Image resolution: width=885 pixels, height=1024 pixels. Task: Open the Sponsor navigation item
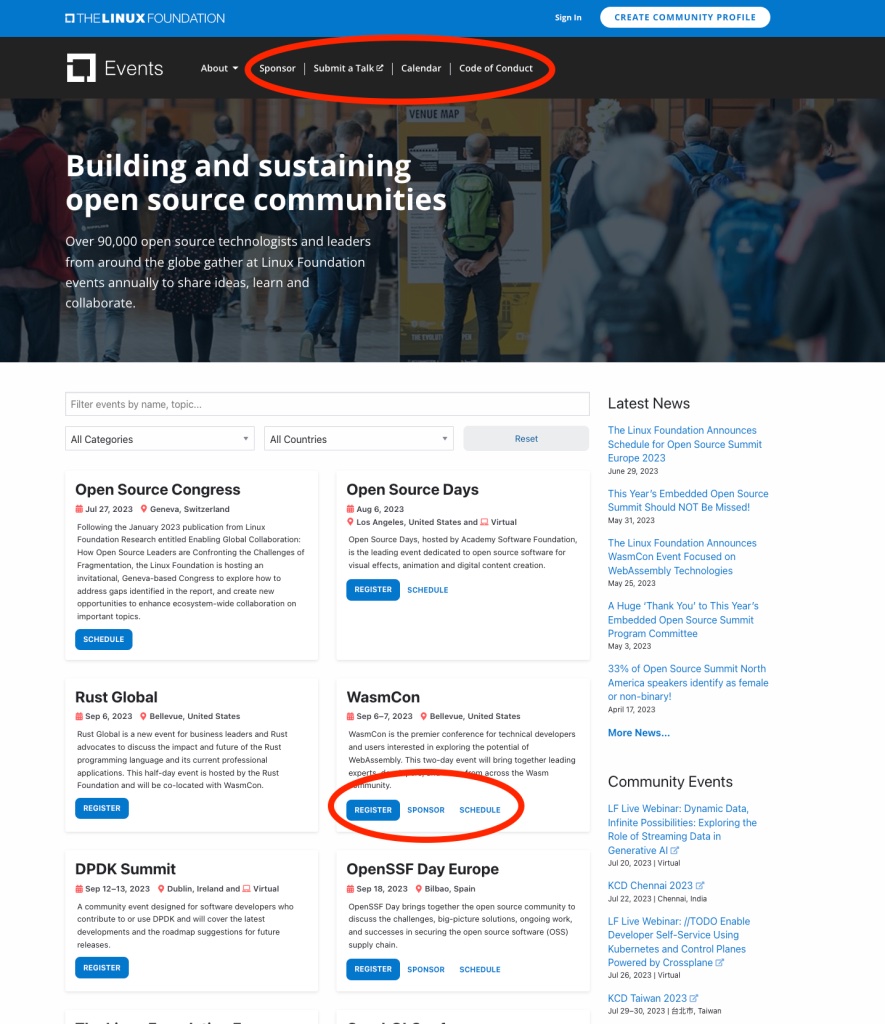tap(277, 68)
